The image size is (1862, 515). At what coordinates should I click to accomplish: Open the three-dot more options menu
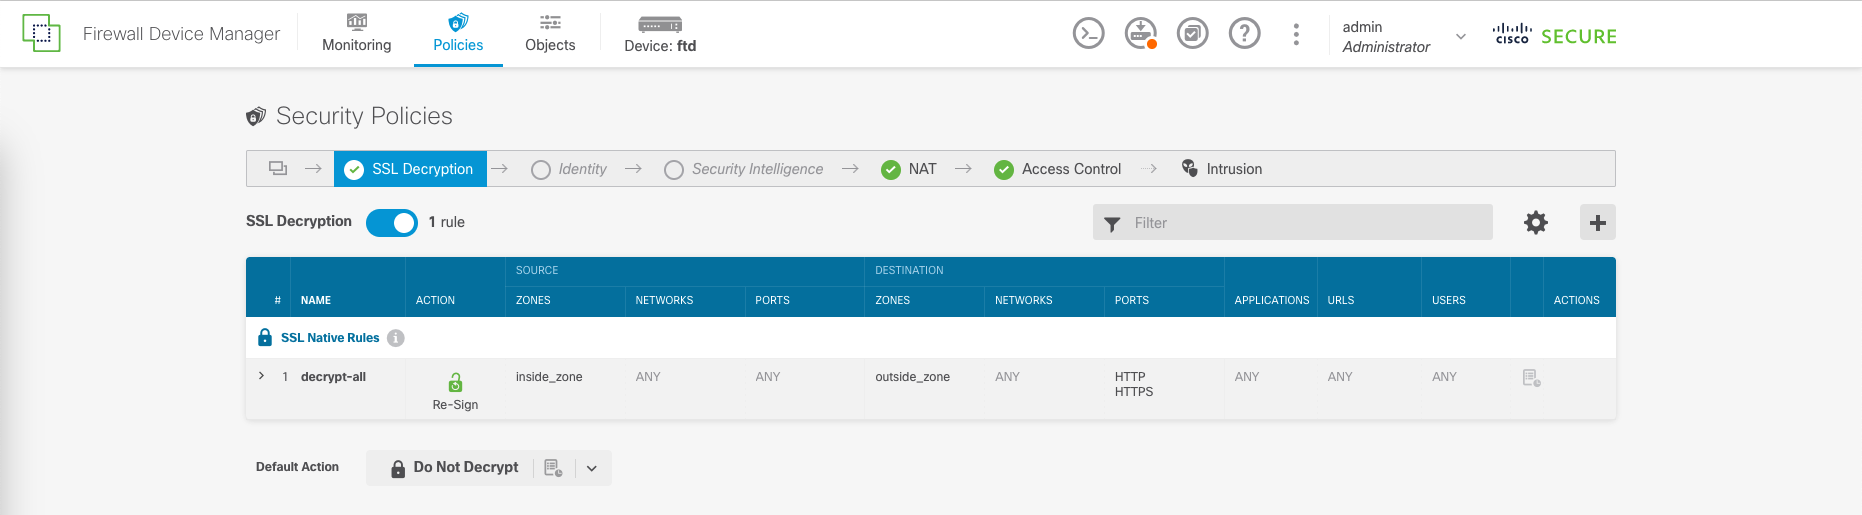click(1296, 34)
